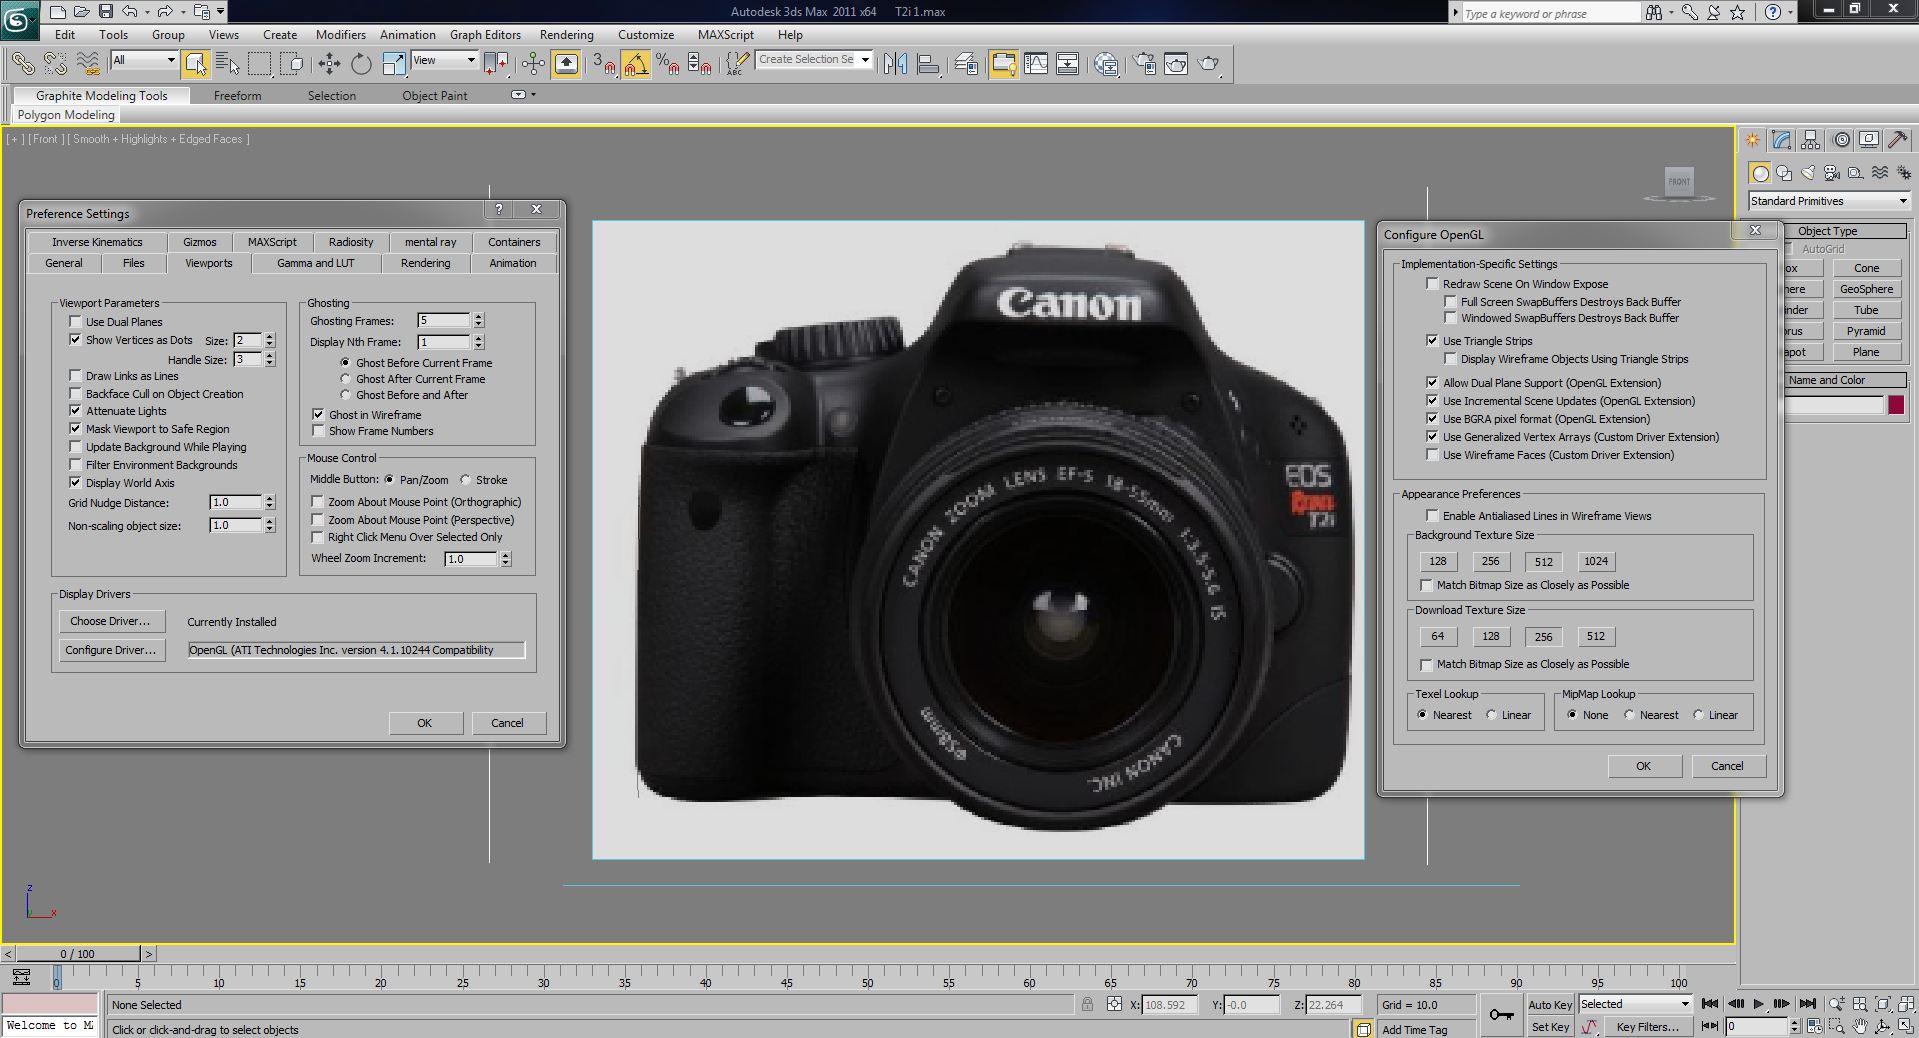Select the Shapes category icon
Image resolution: width=1919 pixels, height=1038 pixels.
pyautogui.click(x=1784, y=173)
